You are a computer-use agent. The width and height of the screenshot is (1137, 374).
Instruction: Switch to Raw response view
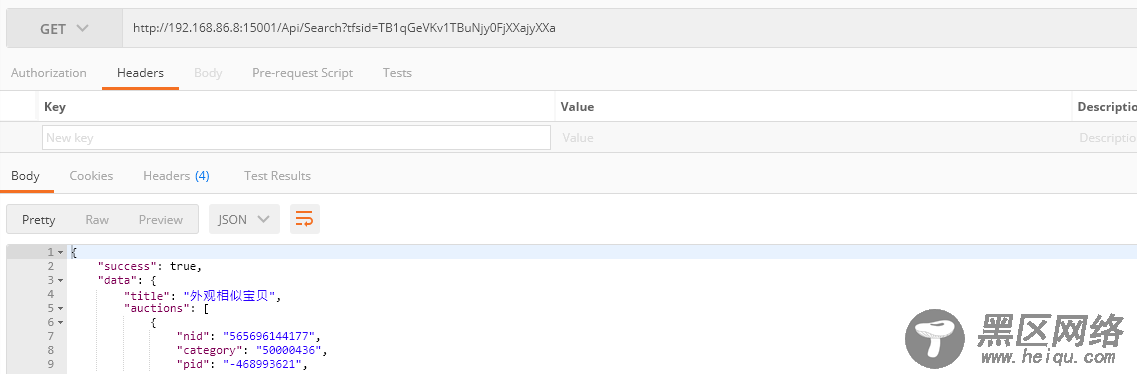(x=97, y=220)
